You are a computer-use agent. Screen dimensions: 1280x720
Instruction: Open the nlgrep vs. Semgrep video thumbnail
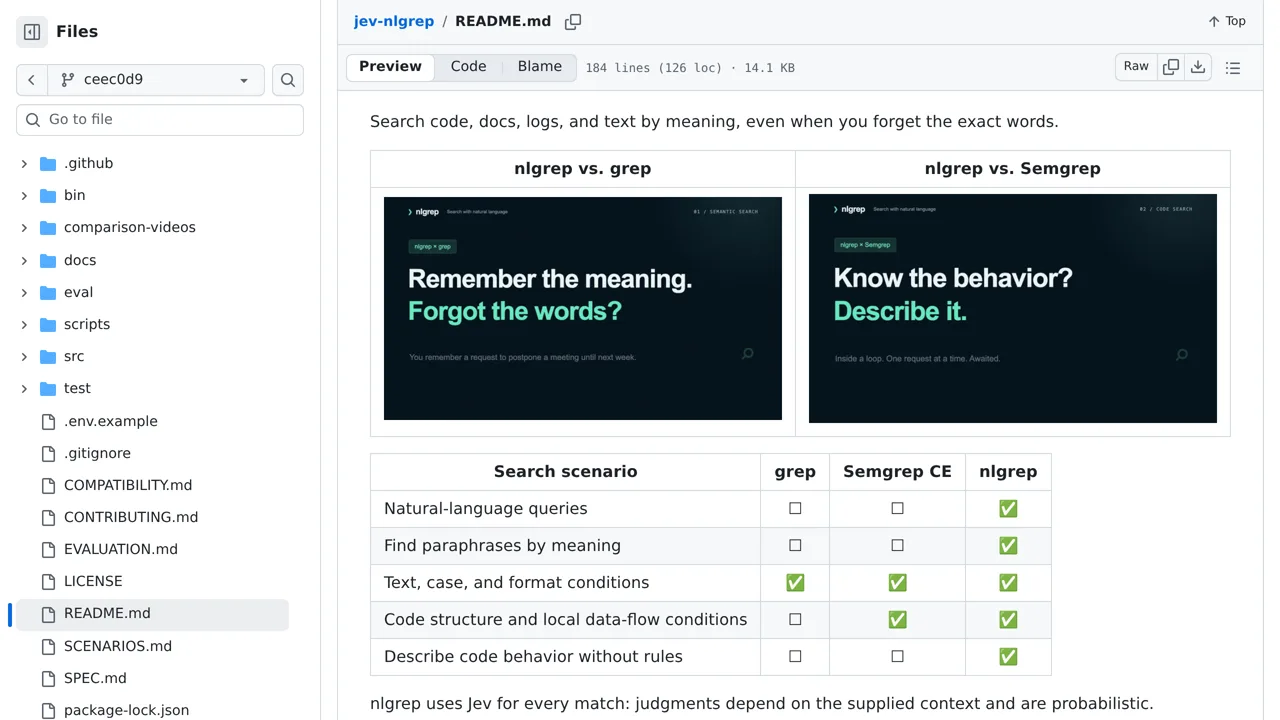(x=1013, y=308)
